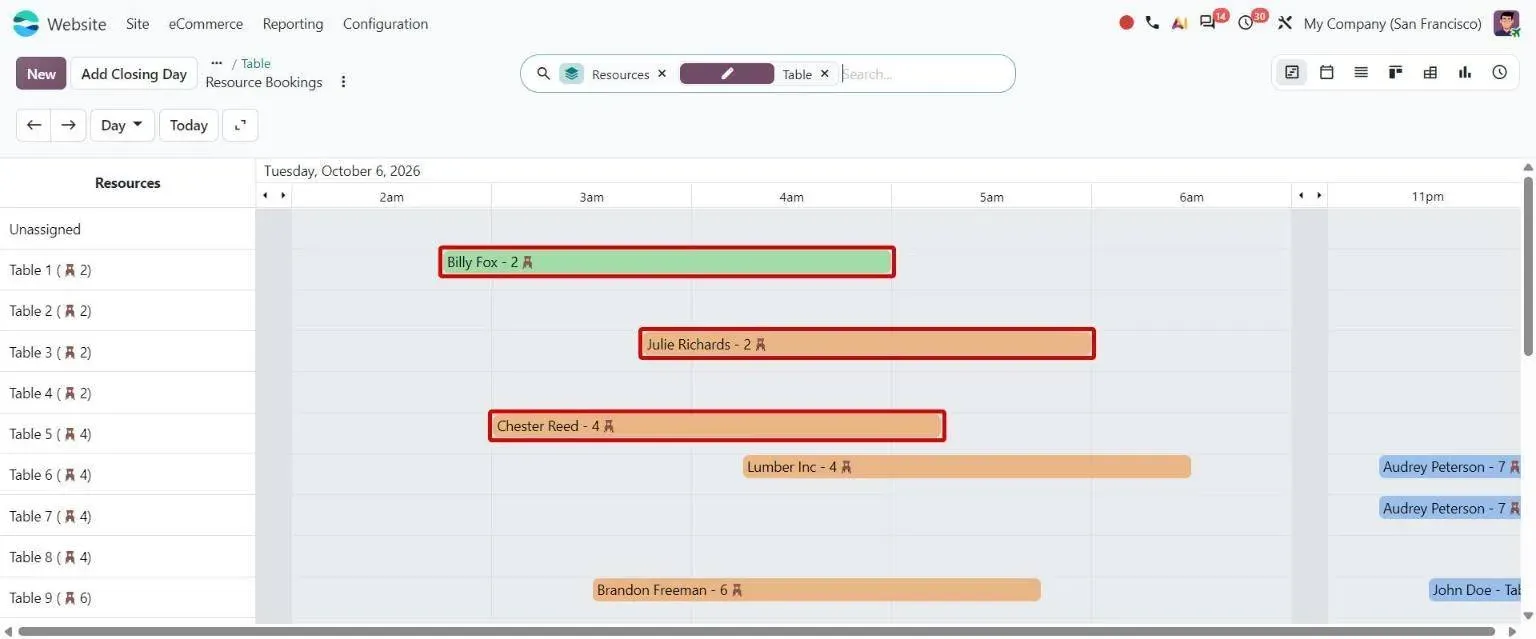The width and height of the screenshot is (1536, 639).
Task: Open the Reporting menu
Action: 293,23
